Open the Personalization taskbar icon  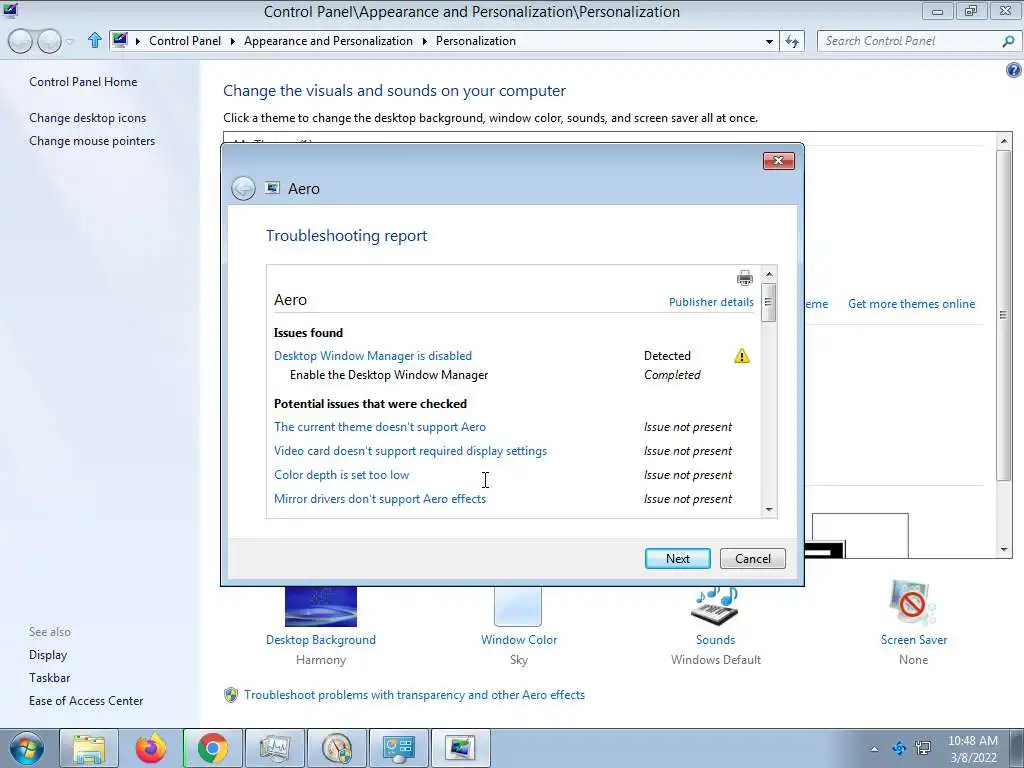click(x=461, y=748)
